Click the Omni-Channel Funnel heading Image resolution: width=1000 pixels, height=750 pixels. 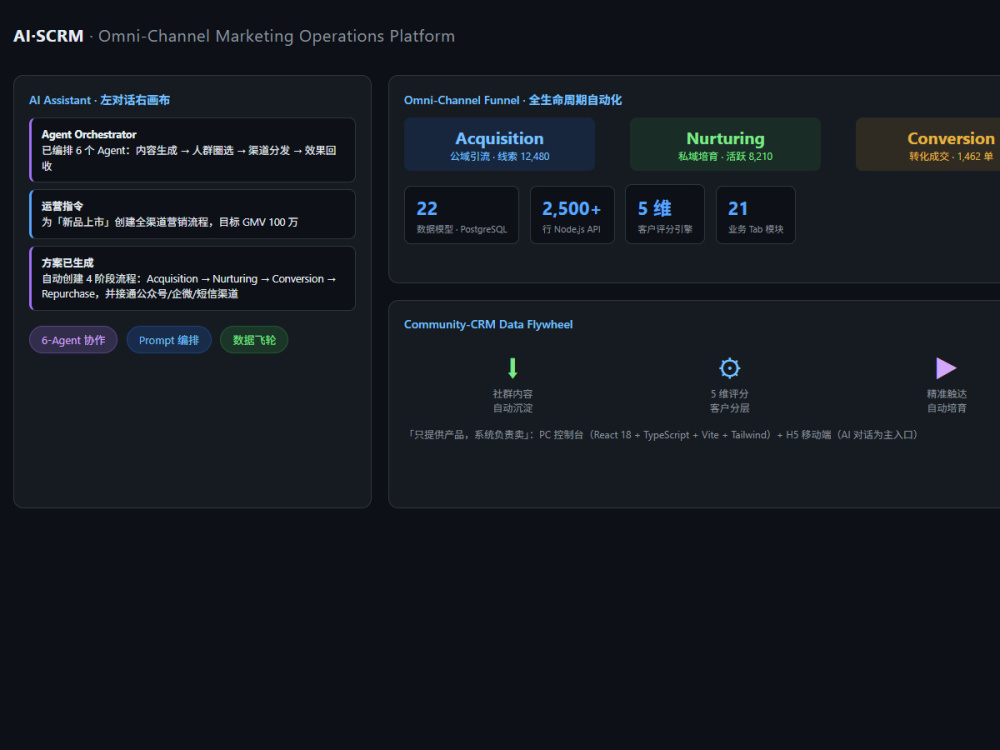coord(513,100)
